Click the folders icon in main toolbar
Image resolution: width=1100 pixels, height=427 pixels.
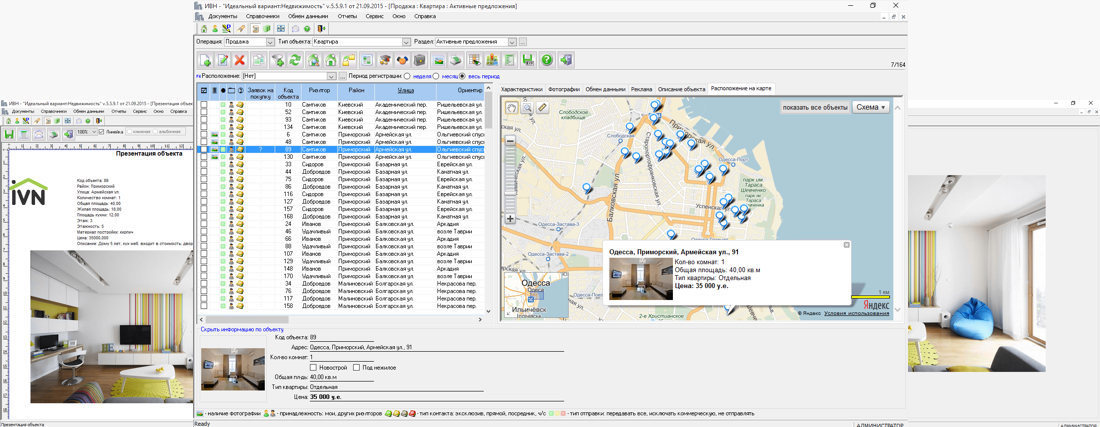pos(348,60)
